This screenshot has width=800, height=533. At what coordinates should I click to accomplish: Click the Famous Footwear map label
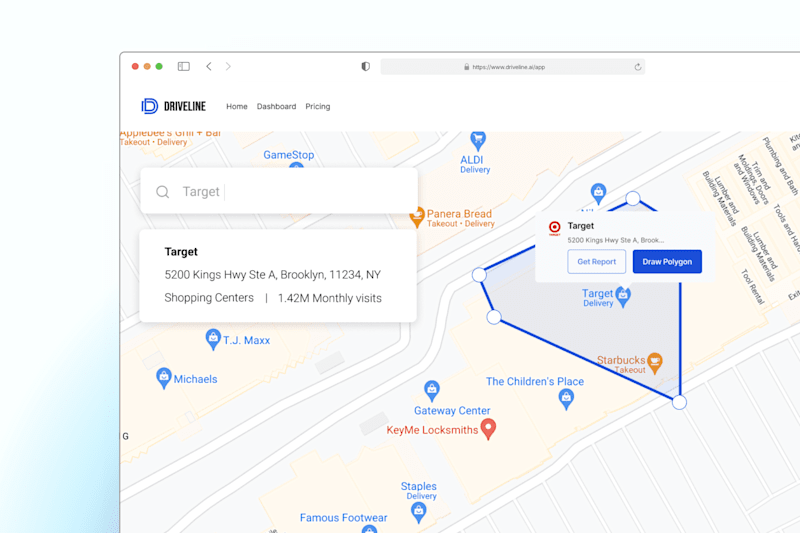point(343,518)
